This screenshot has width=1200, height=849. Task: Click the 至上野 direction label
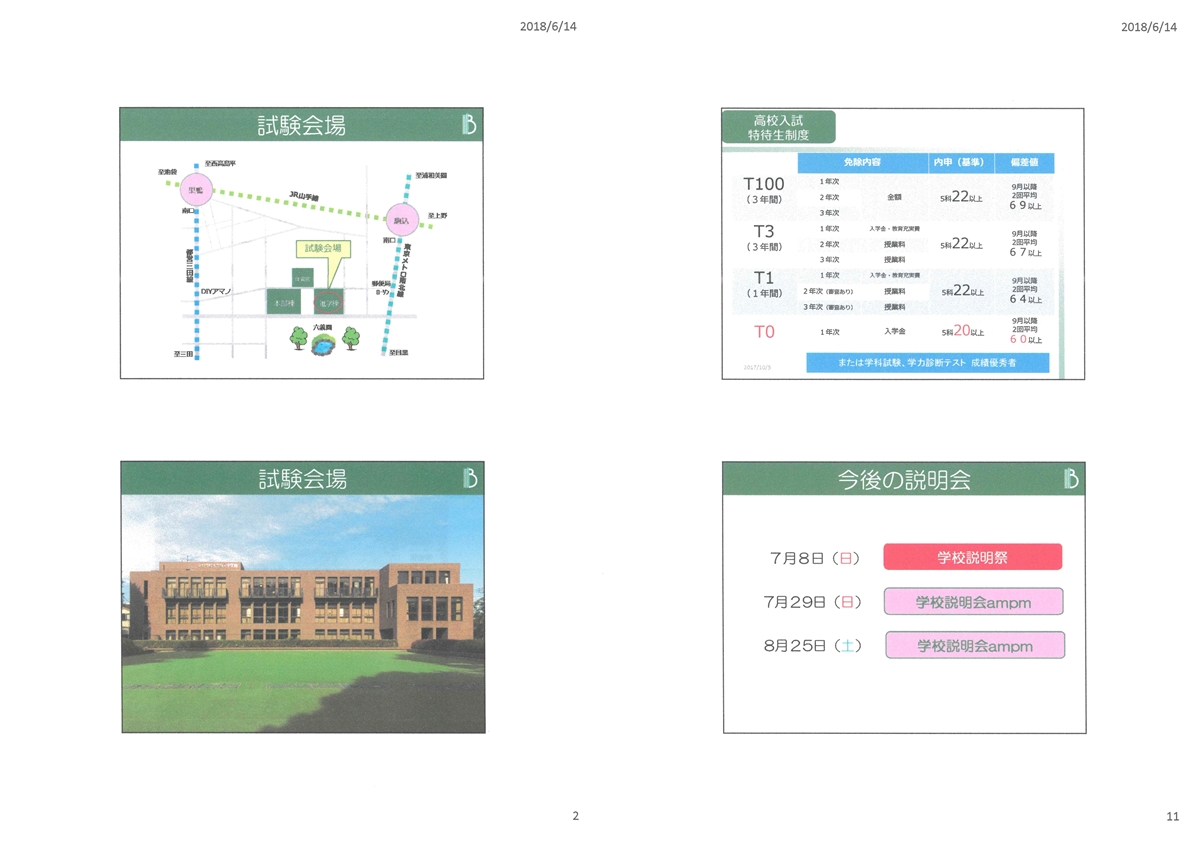pos(437,215)
